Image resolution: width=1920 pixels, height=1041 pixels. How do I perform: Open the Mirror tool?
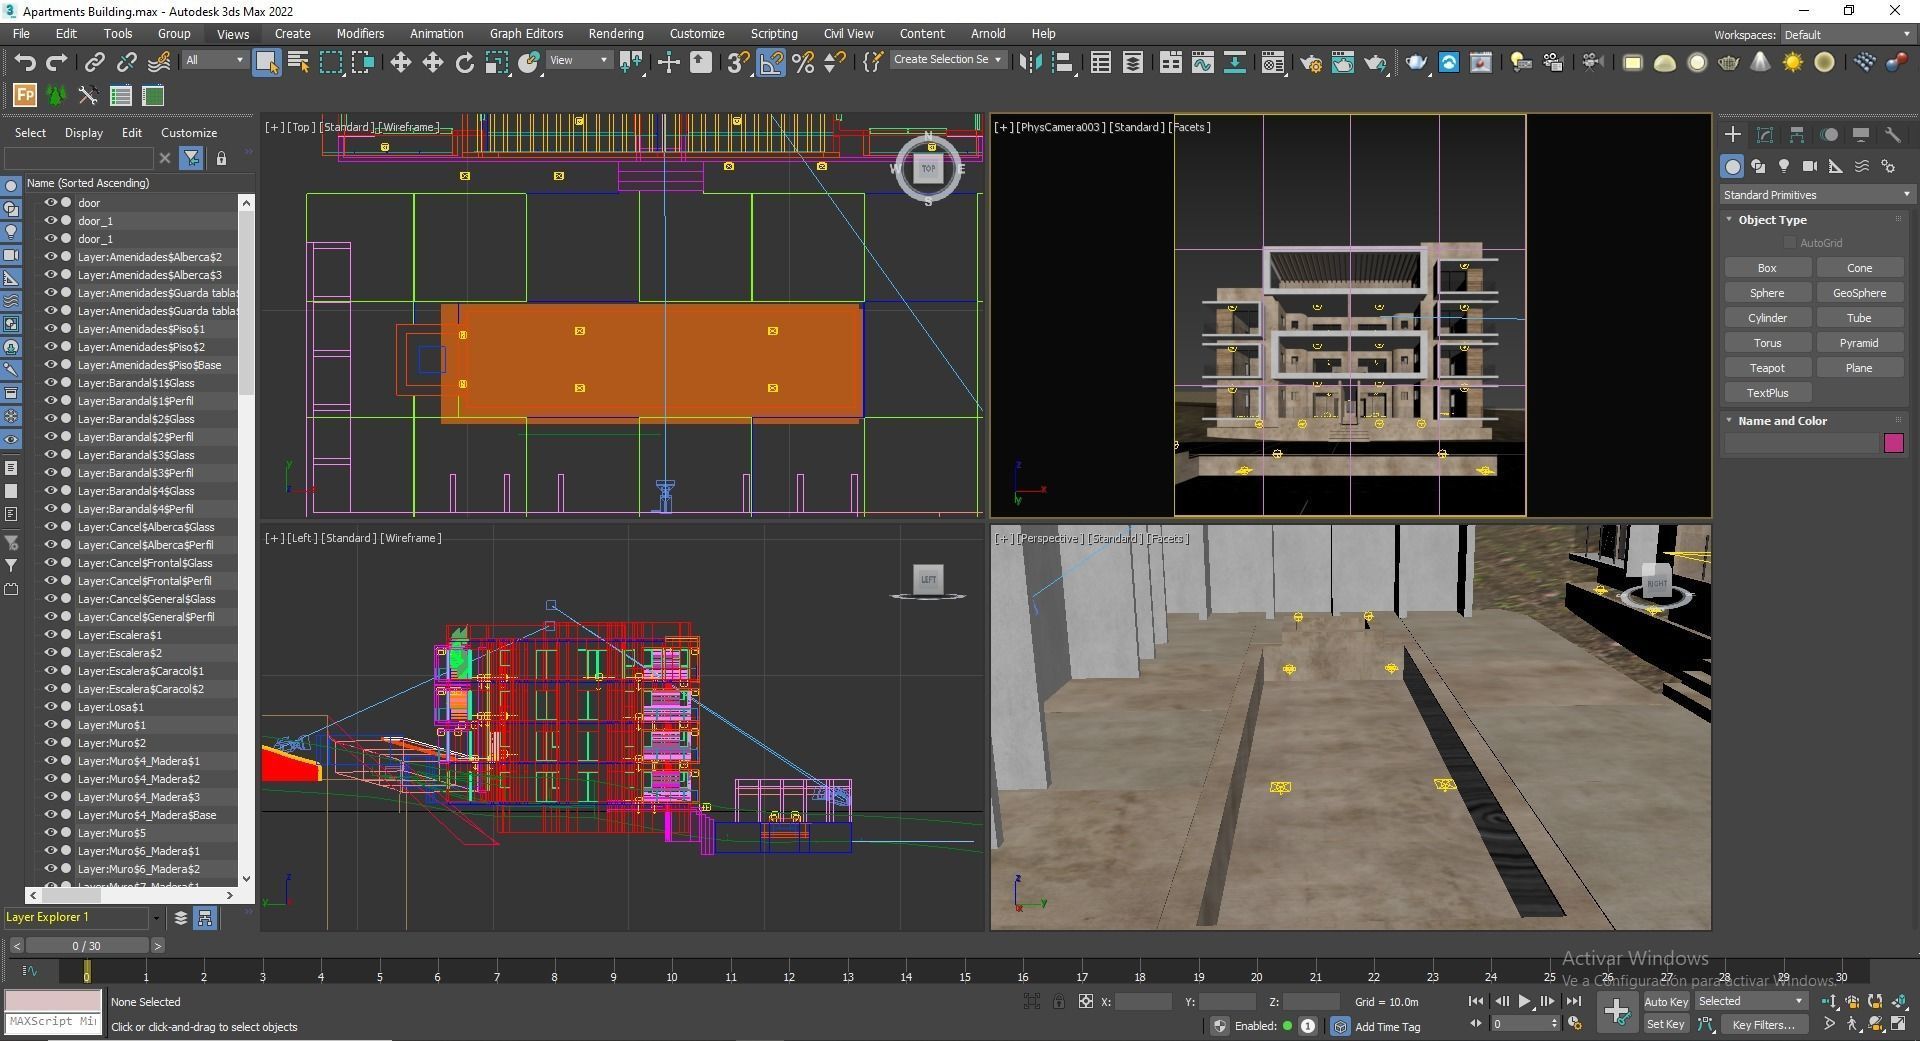click(x=1030, y=62)
